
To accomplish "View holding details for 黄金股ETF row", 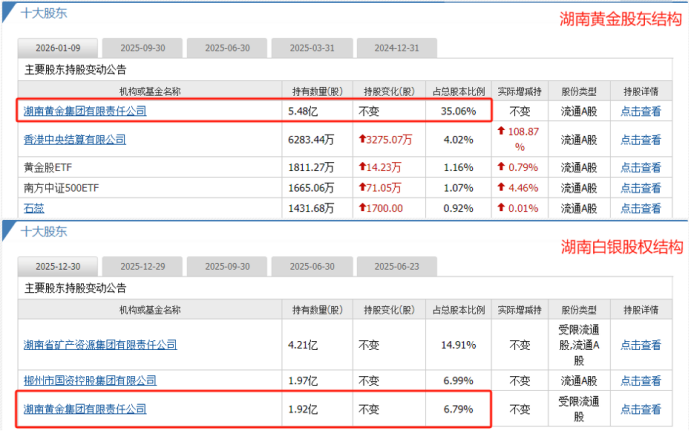I will point(641,166).
